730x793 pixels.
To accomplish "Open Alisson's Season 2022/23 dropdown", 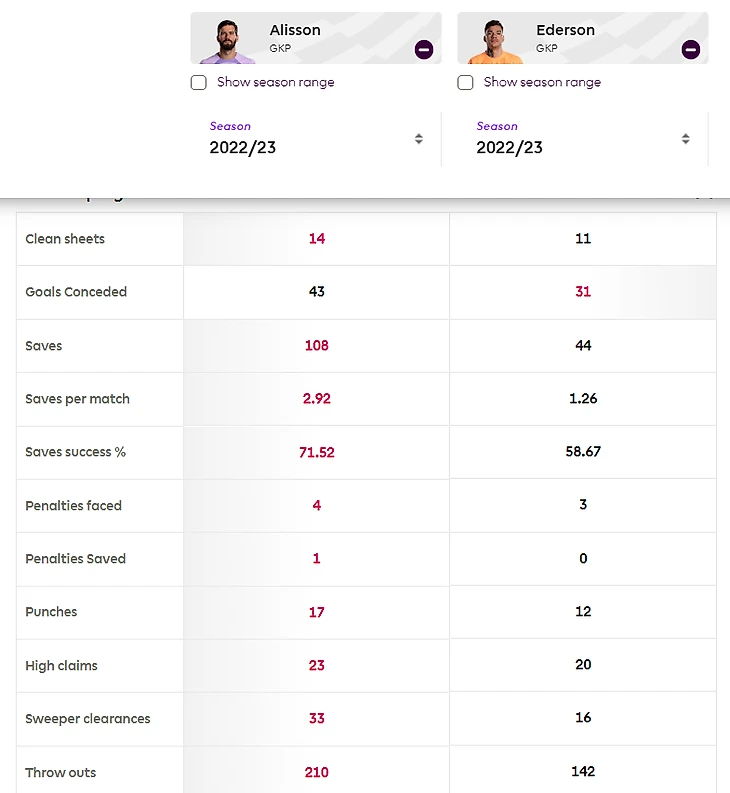I will [316, 139].
